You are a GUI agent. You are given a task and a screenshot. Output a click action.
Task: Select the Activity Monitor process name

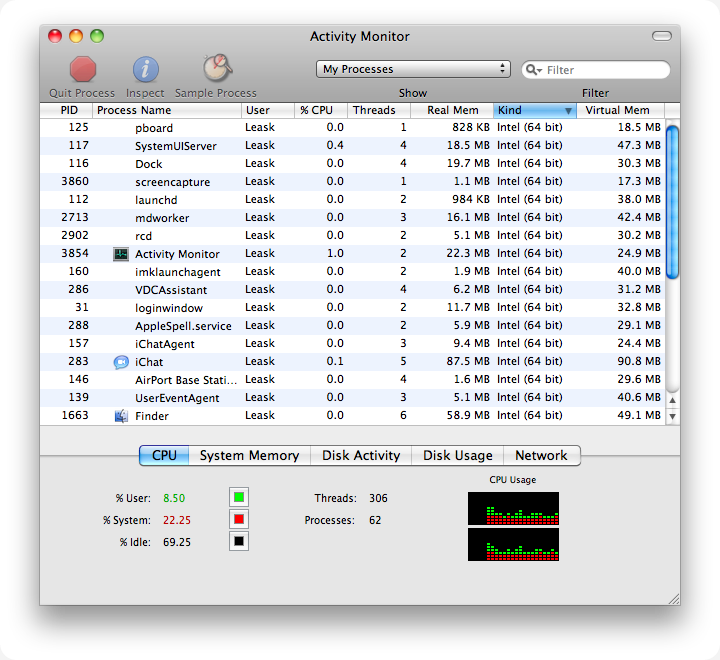(x=177, y=254)
